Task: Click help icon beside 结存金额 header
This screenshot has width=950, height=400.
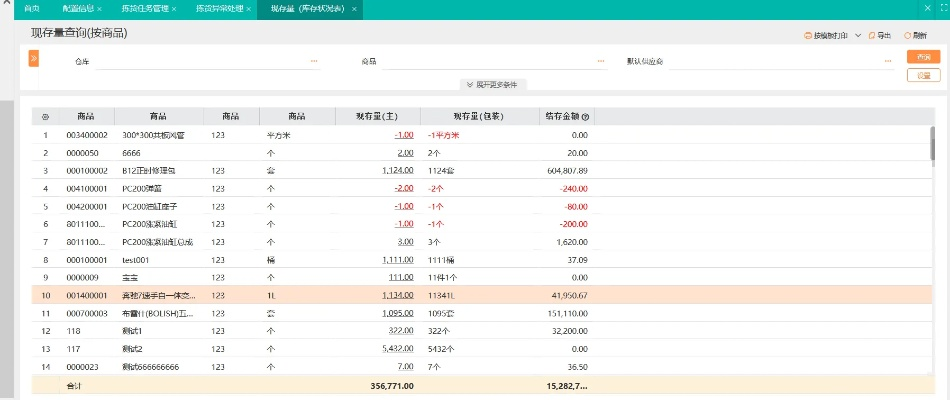Action: pyautogui.click(x=585, y=117)
